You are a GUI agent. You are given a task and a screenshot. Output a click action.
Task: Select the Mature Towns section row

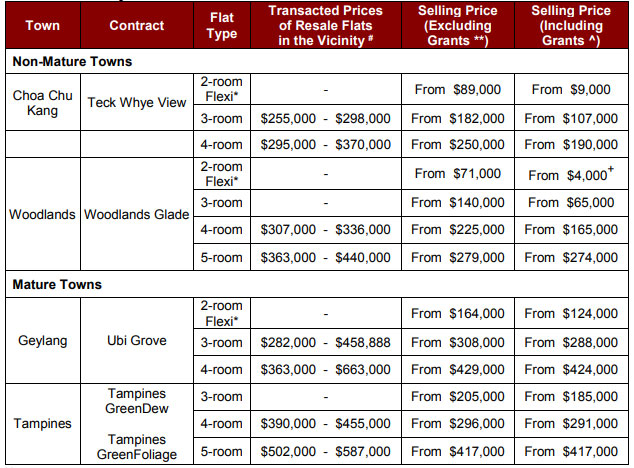click(x=56, y=284)
